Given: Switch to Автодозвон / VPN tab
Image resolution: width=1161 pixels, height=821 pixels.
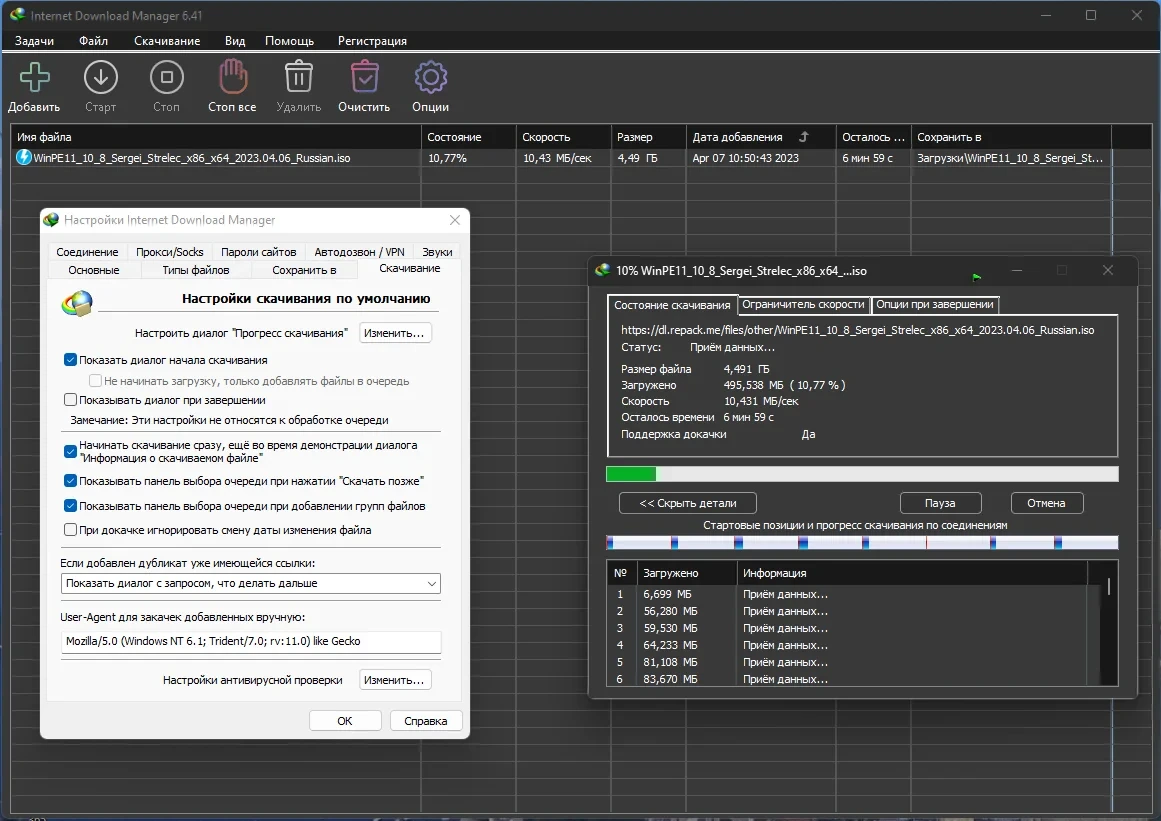Looking at the screenshot, I should tap(359, 252).
